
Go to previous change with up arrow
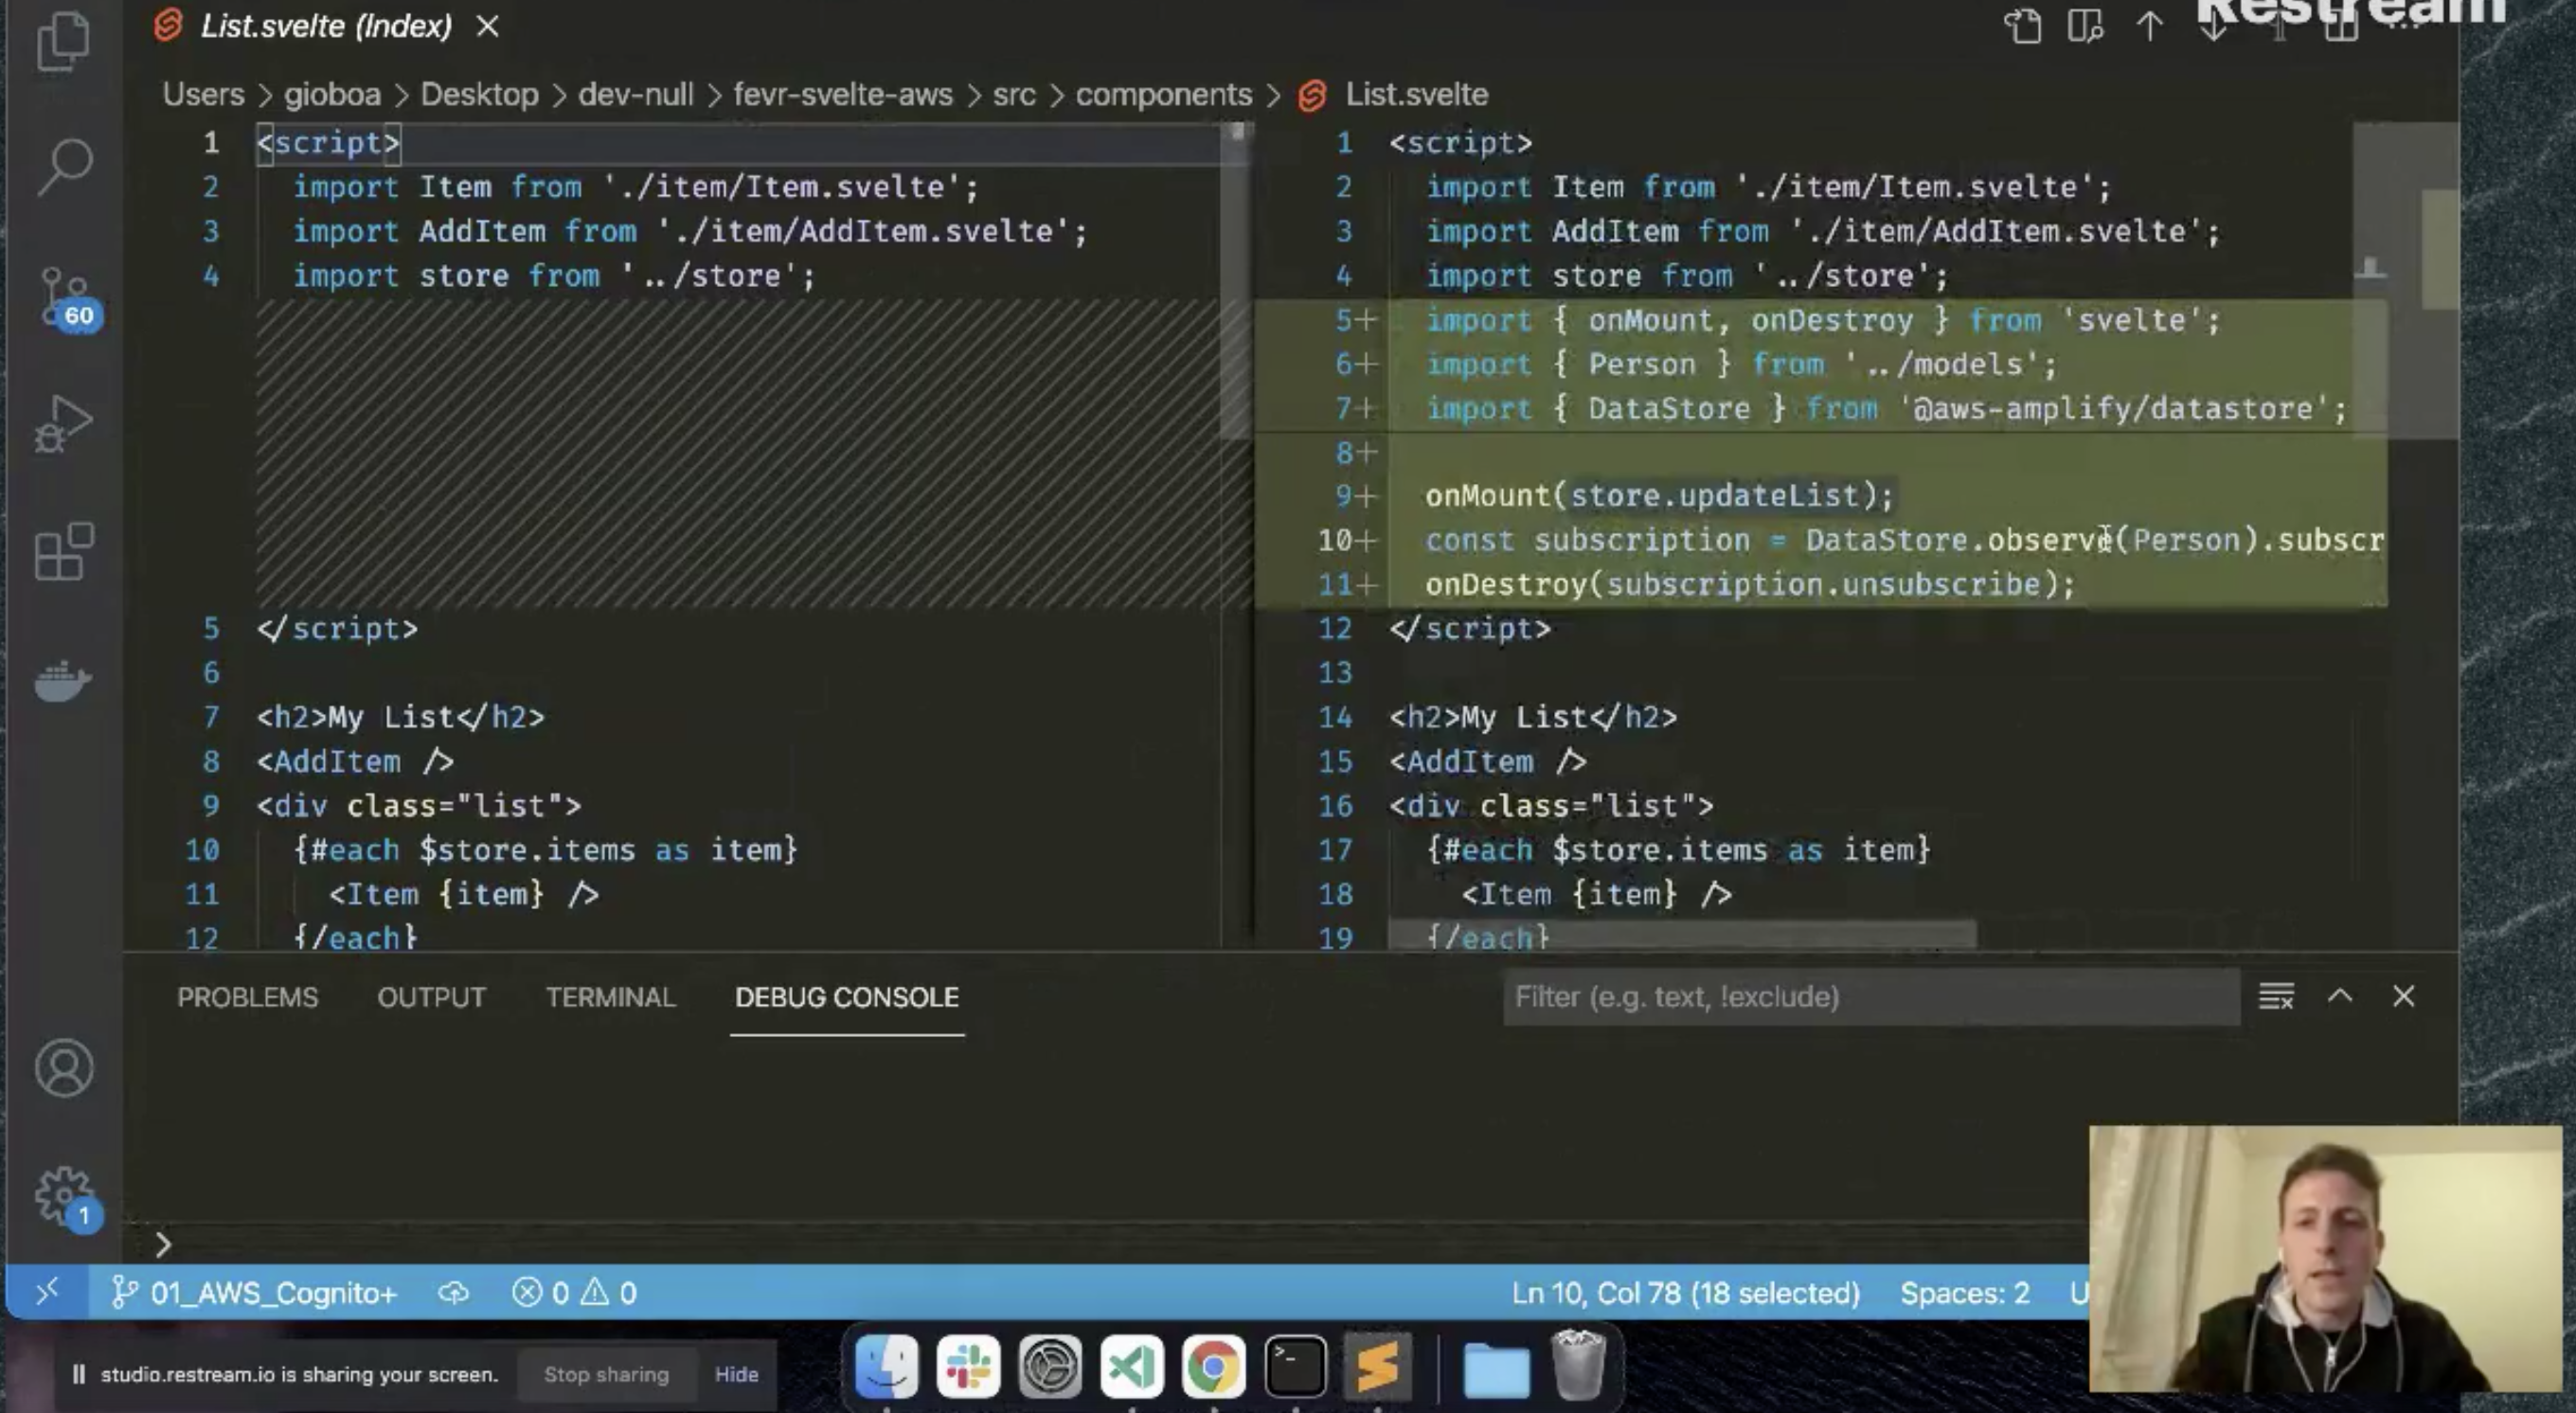tap(2149, 26)
